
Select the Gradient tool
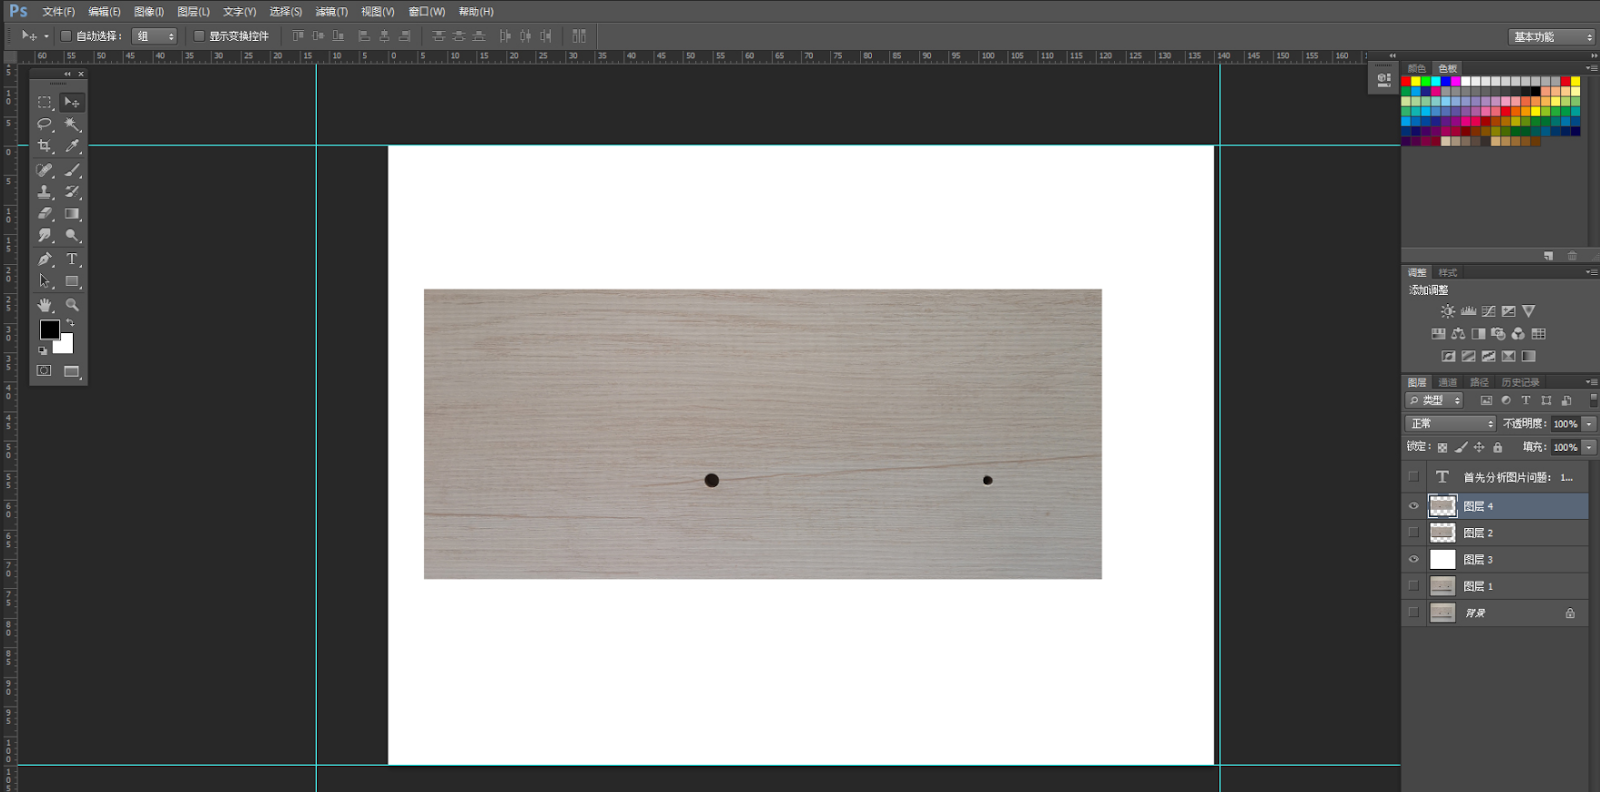tap(72, 214)
